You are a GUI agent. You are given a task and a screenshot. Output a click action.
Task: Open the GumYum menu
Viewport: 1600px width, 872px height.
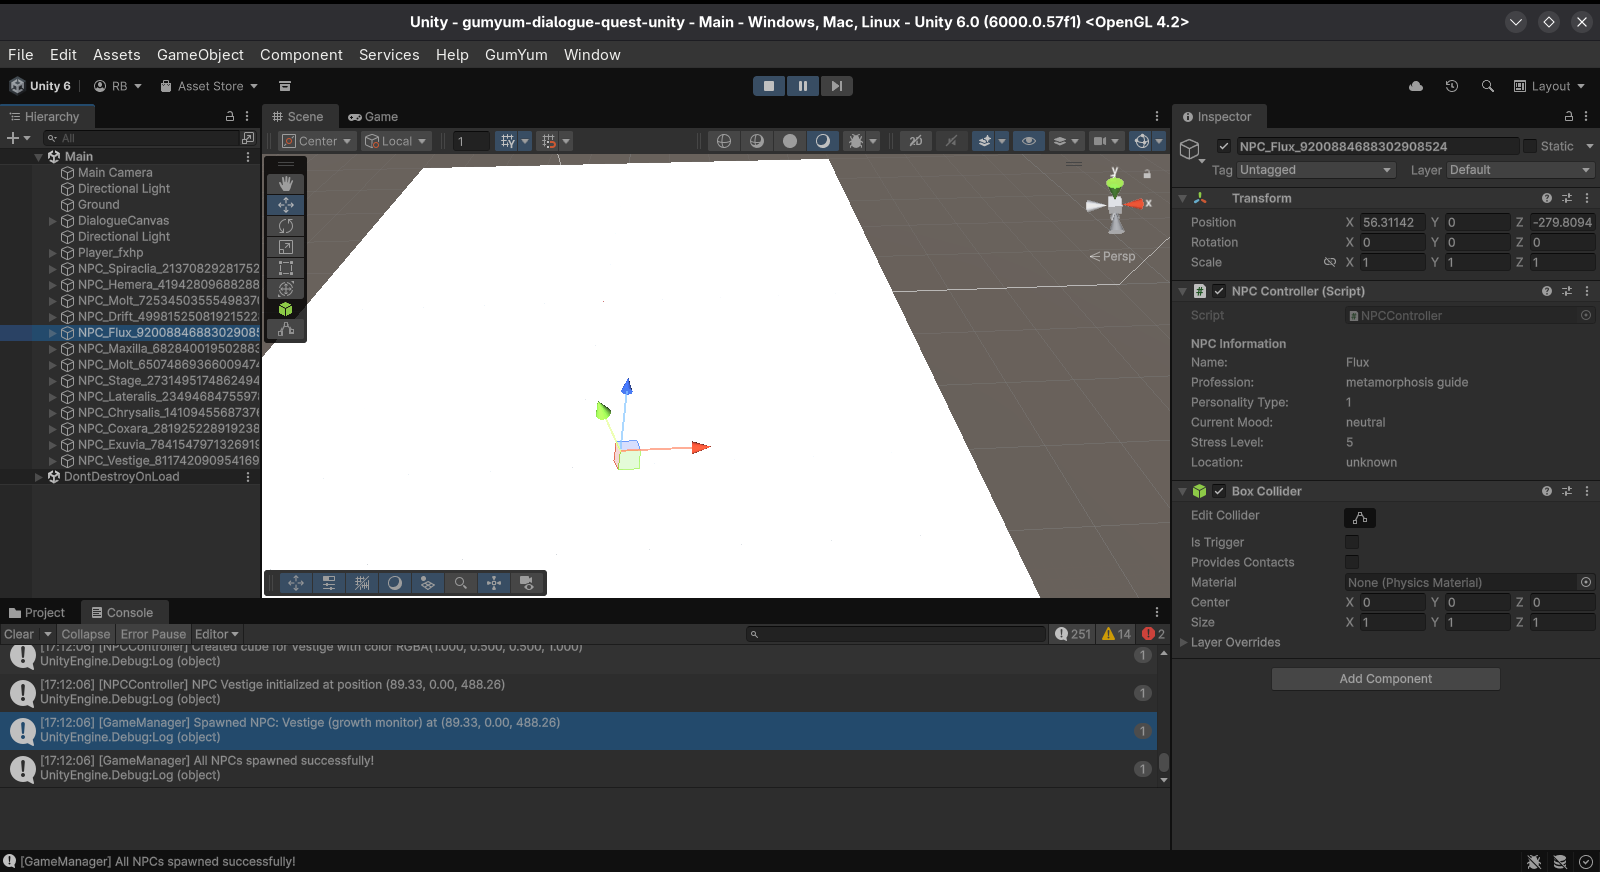pos(516,55)
